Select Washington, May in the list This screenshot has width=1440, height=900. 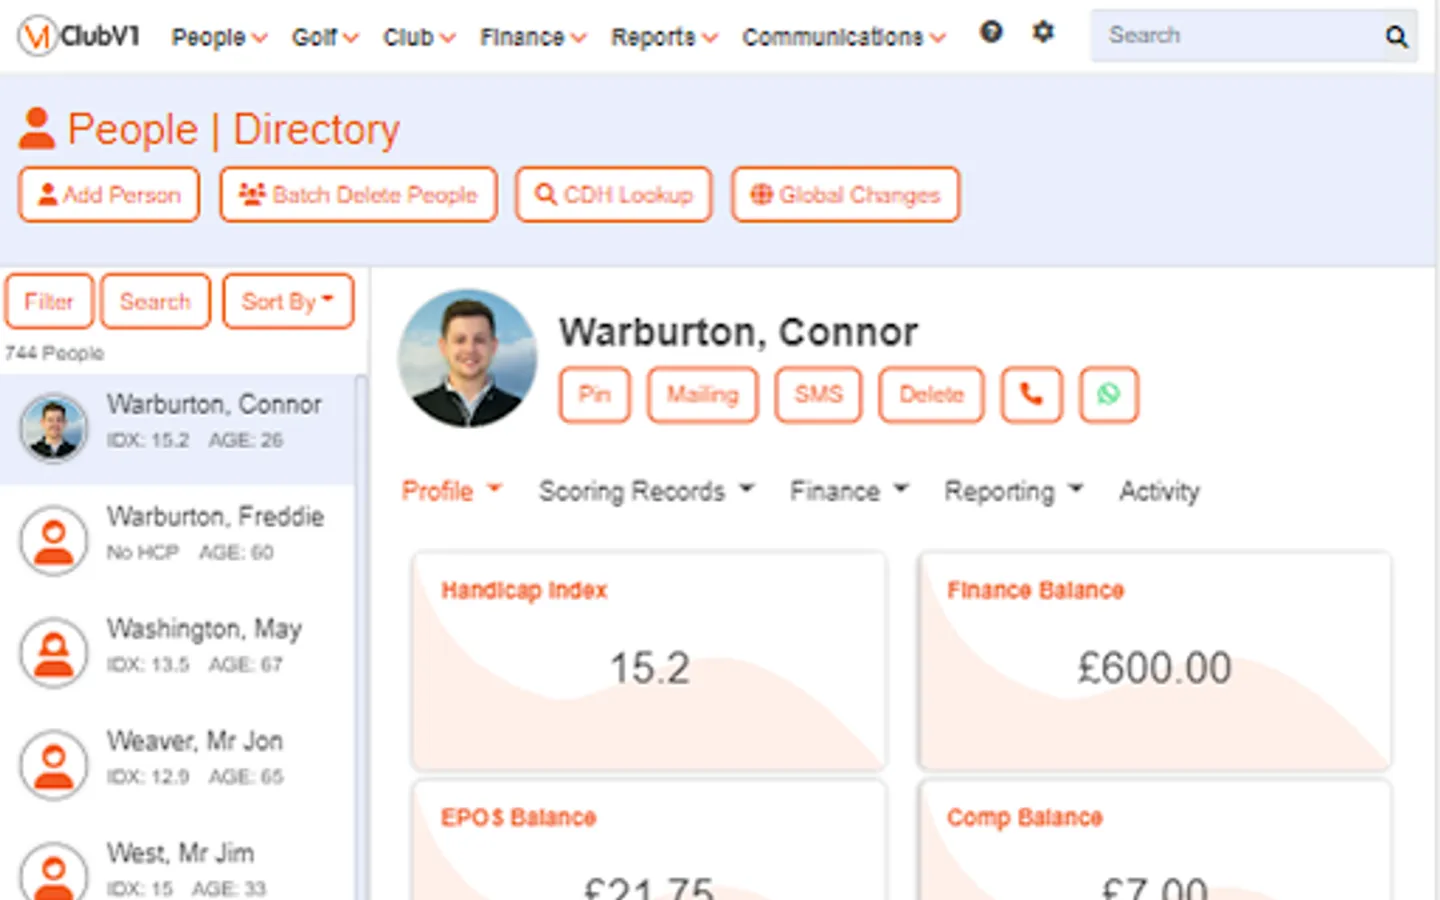[x=177, y=652]
